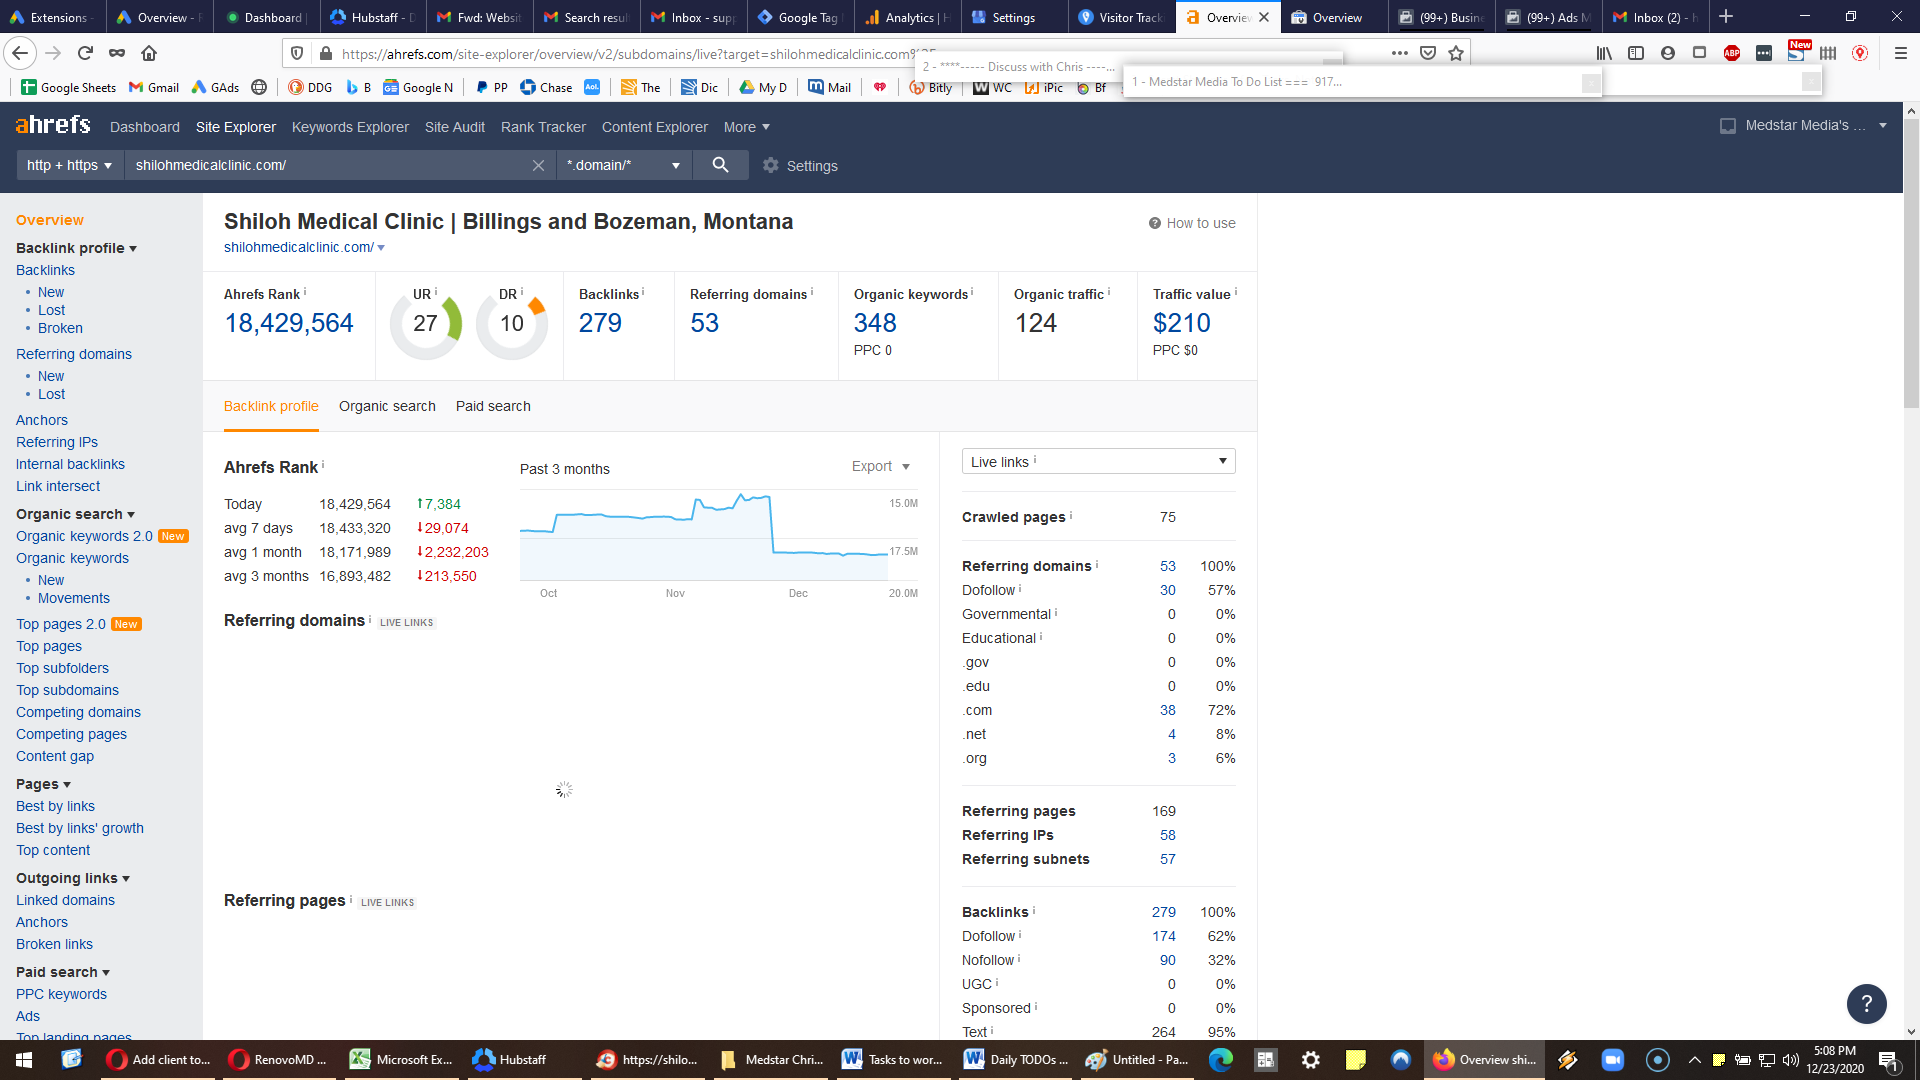This screenshot has width=1920, height=1080.
Task: Go to the browser home icon
Action: pos(149,53)
